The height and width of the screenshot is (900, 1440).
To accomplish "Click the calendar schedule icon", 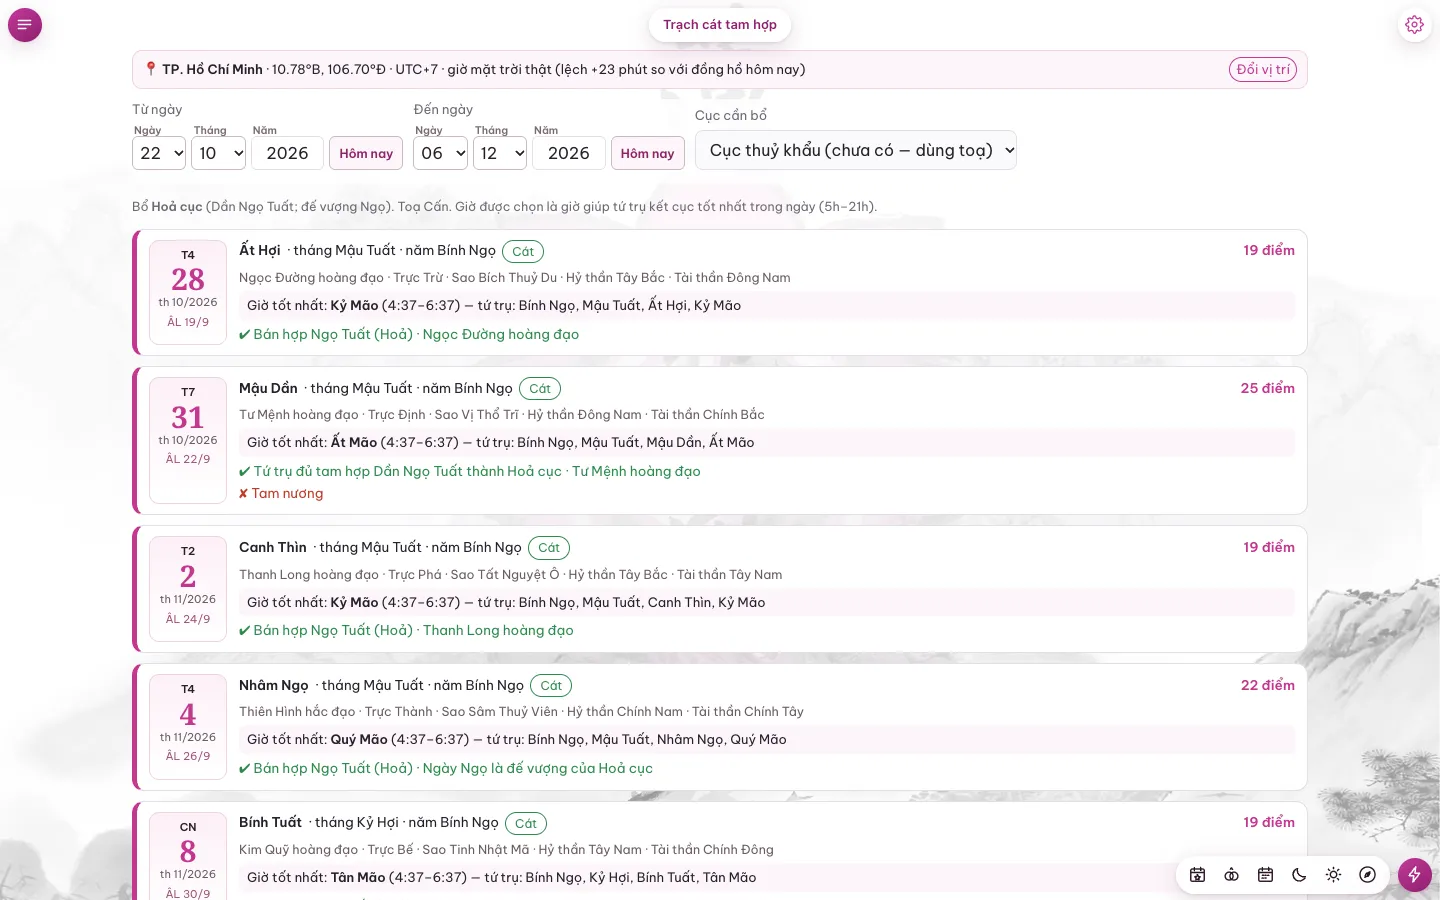I will point(1265,875).
